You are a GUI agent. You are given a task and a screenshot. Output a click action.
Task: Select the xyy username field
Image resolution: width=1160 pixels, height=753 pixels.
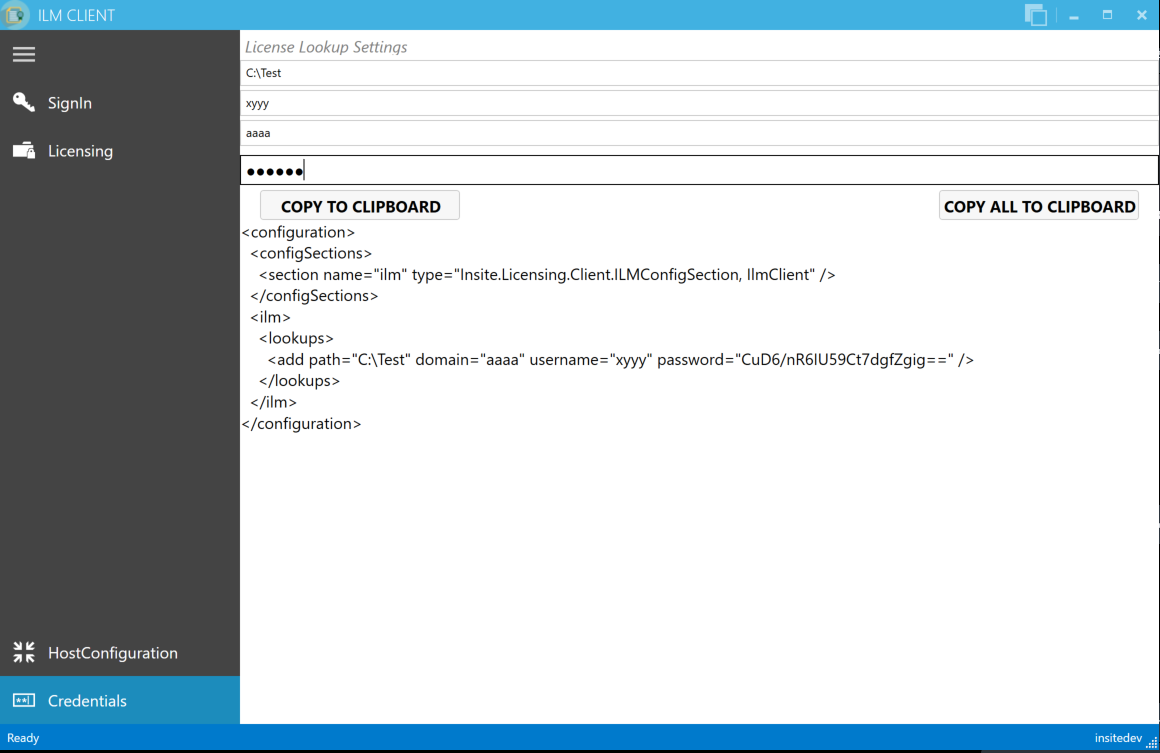click(700, 102)
